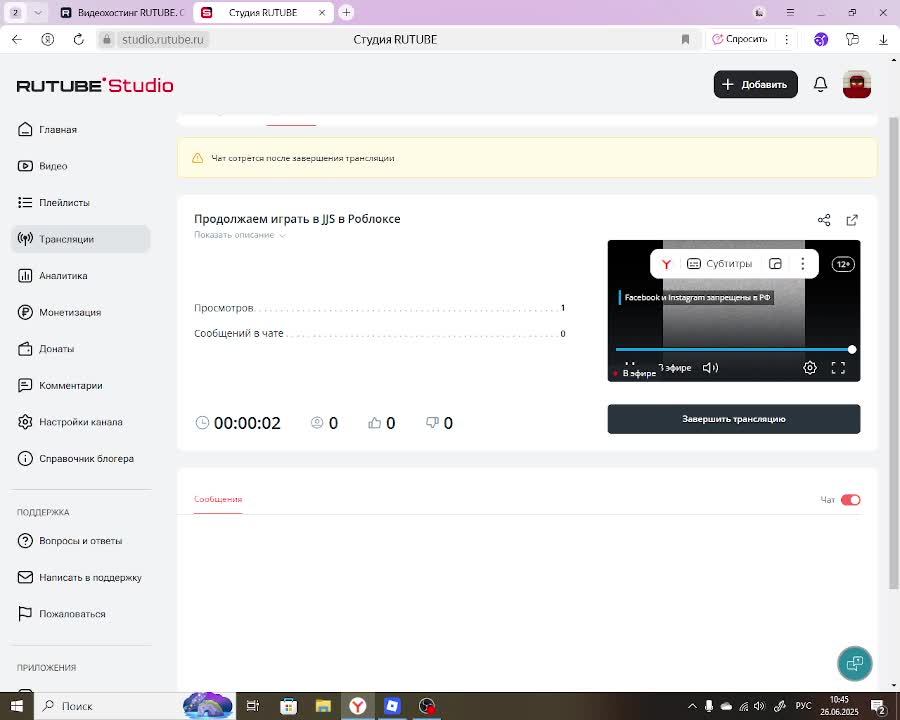
Task: Click the studio.rutube.ru address field
Action: coord(163,39)
